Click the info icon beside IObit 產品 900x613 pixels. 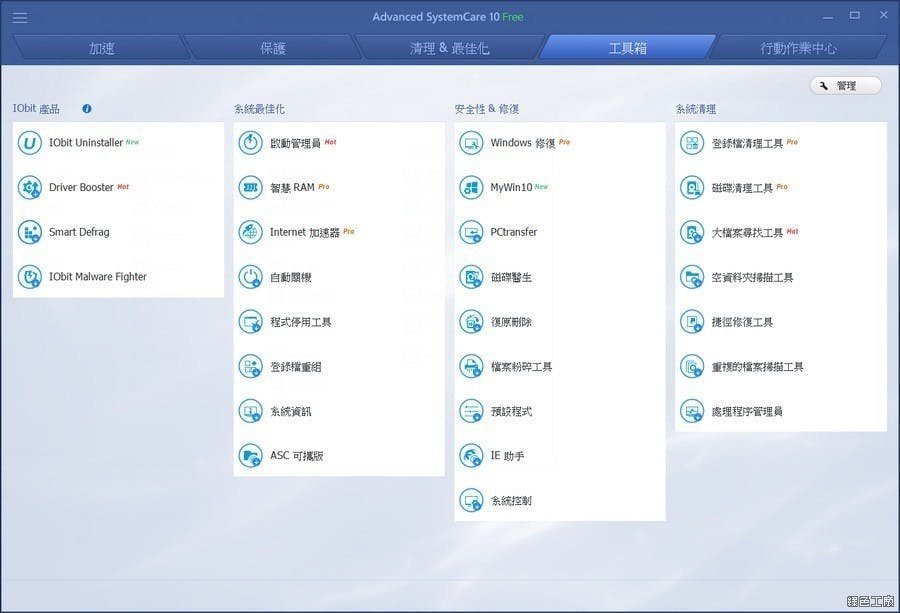pyautogui.click(x=87, y=108)
